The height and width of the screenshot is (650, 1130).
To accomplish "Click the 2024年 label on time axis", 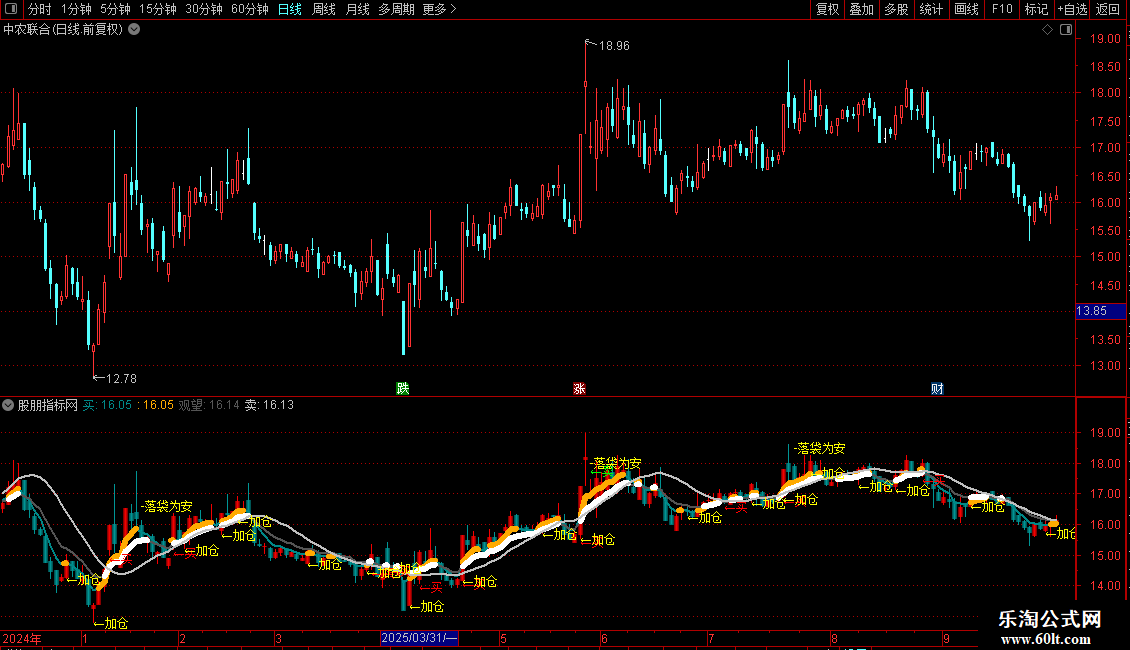I will point(22,638).
